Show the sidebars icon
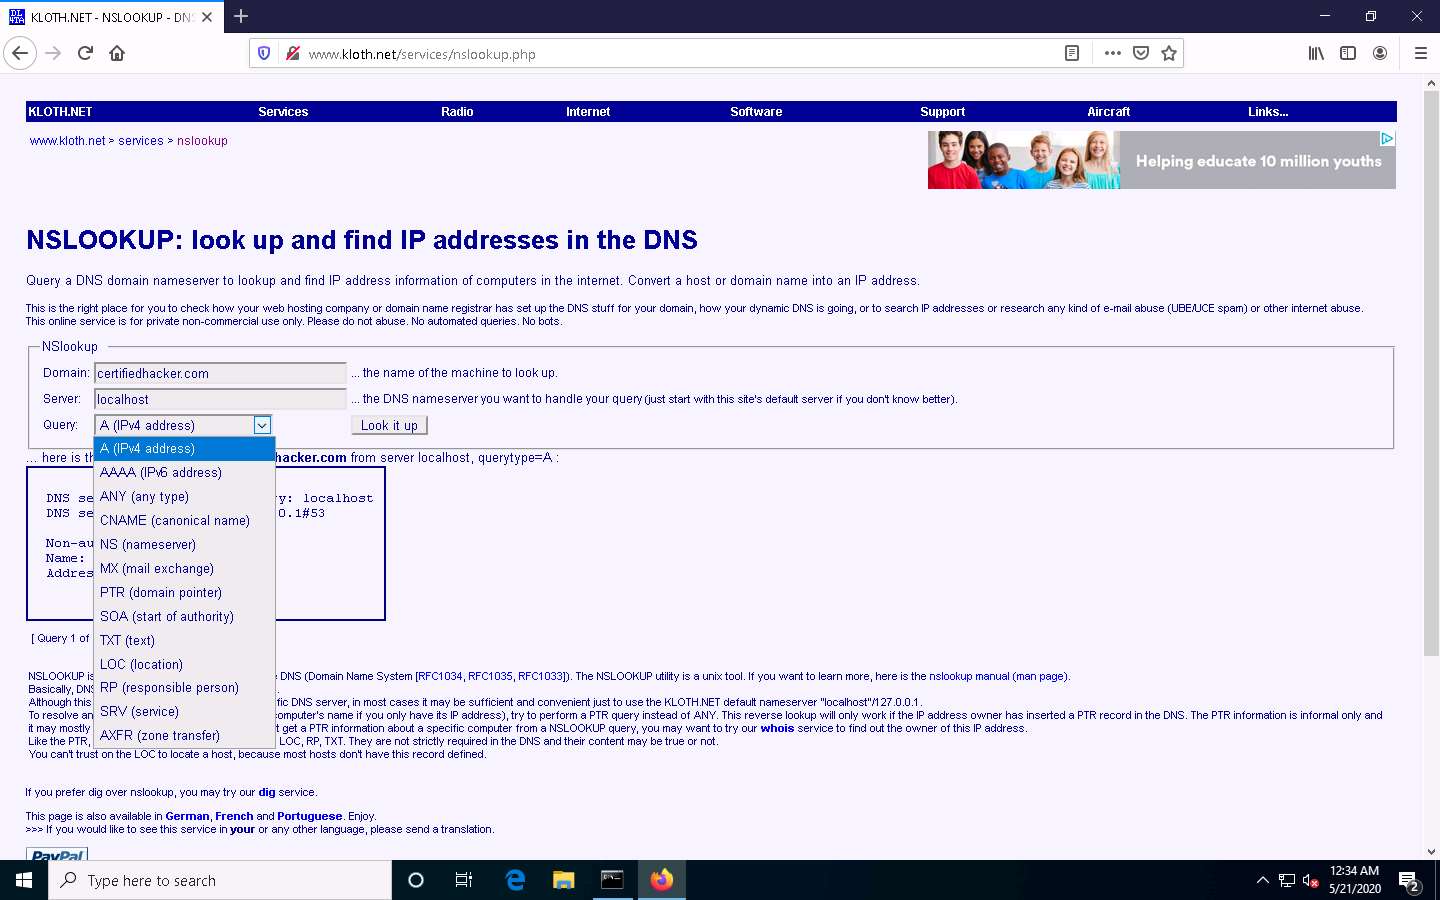1440x900 pixels. [x=1348, y=53]
